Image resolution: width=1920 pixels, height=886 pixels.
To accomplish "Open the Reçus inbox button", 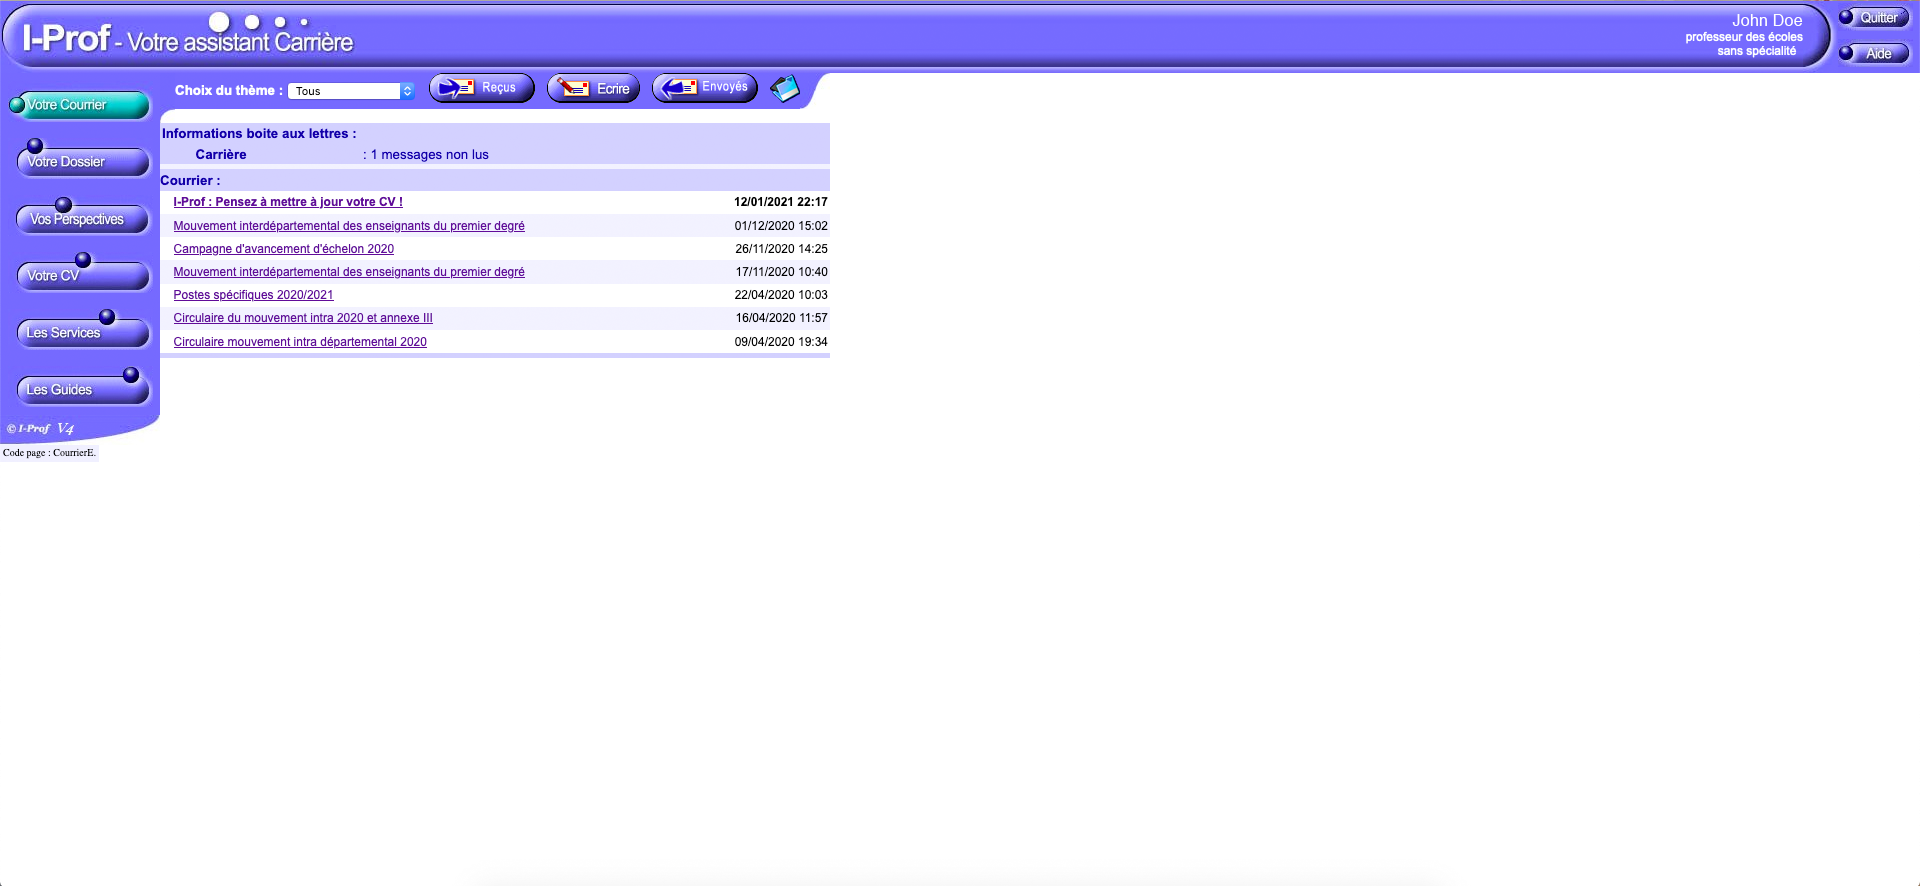I will tap(482, 88).
